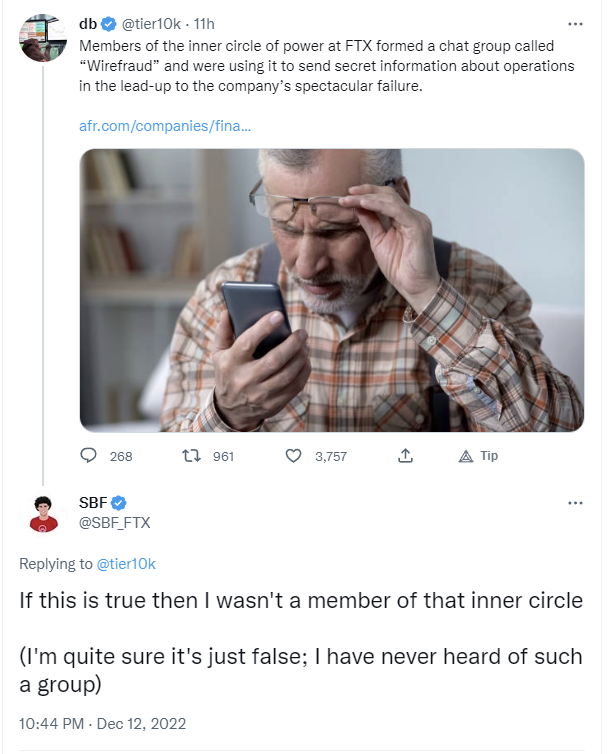Screen dimensions: 607x754
Task: Click the reply icon showing 268 replies
Action: pos(90,456)
